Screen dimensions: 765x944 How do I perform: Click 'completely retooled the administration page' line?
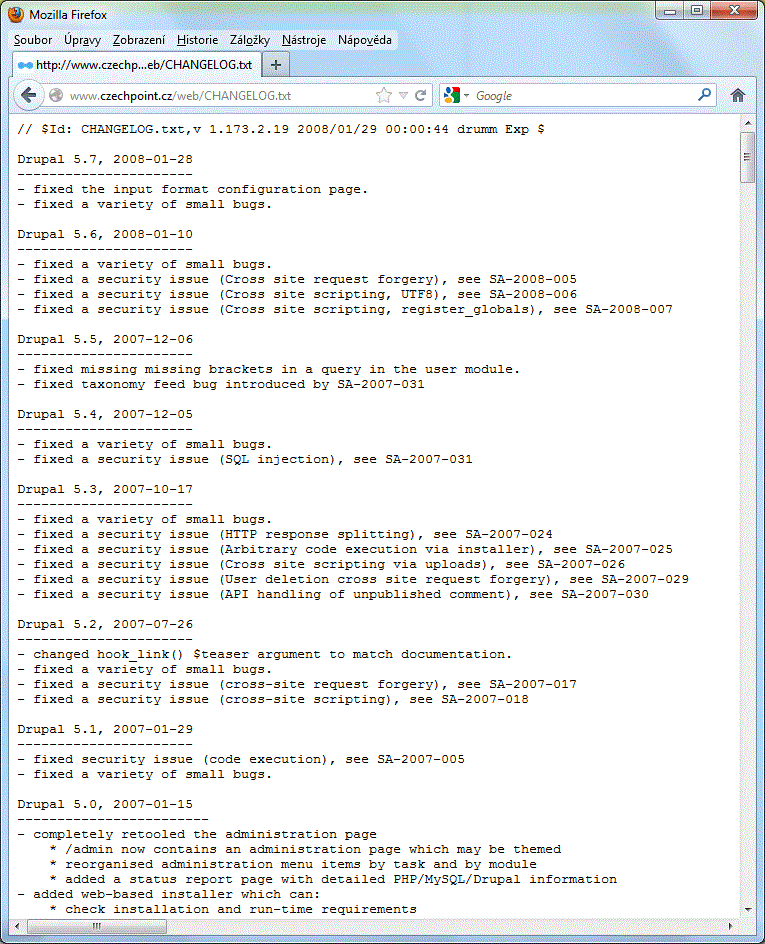pyautogui.click(x=197, y=834)
